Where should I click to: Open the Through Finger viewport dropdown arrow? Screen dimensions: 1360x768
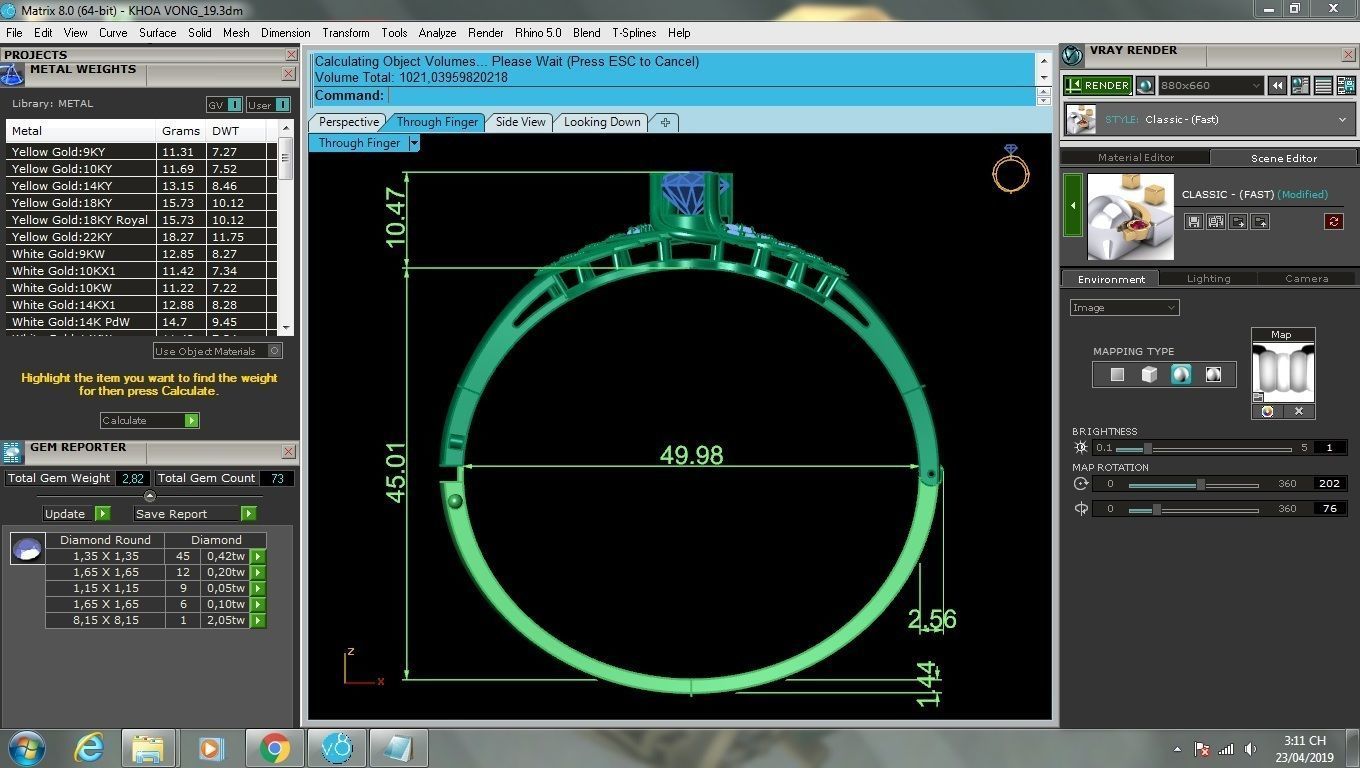[x=414, y=143]
